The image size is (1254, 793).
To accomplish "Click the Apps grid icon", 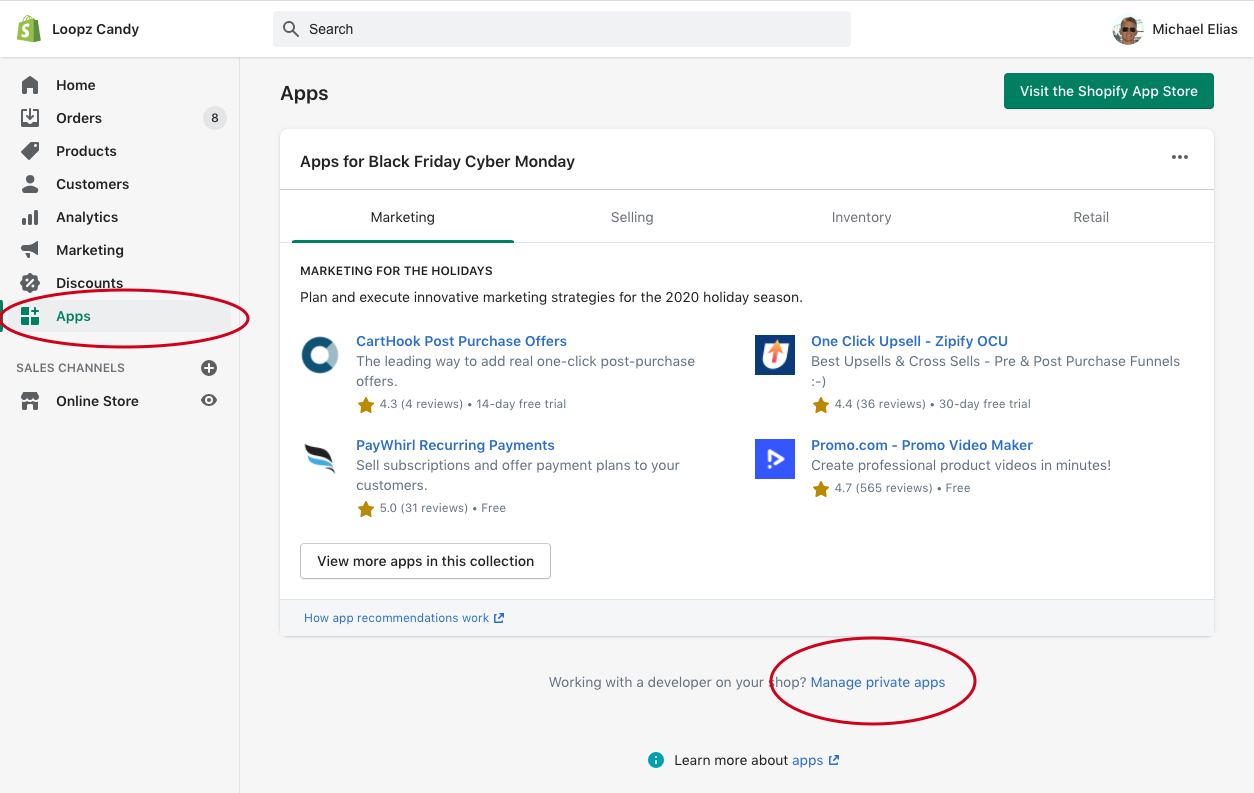I will pos(30,316).
